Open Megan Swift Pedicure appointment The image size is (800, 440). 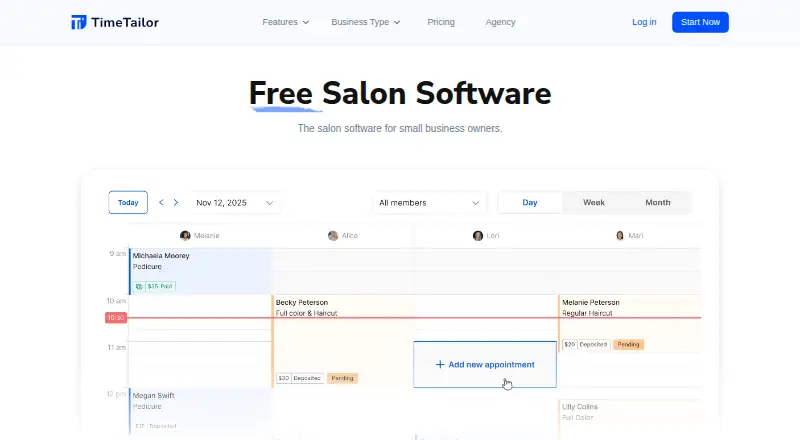coord(200,411)
